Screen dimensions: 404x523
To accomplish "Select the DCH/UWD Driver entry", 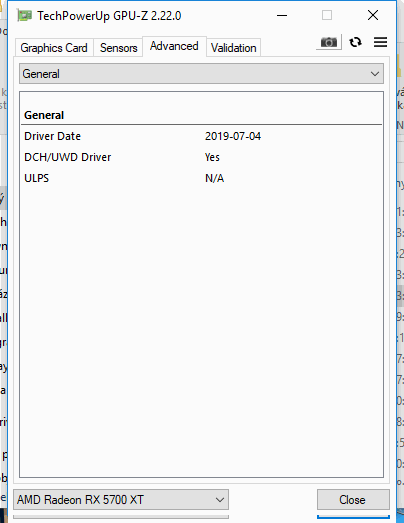I will pos(67,157).
